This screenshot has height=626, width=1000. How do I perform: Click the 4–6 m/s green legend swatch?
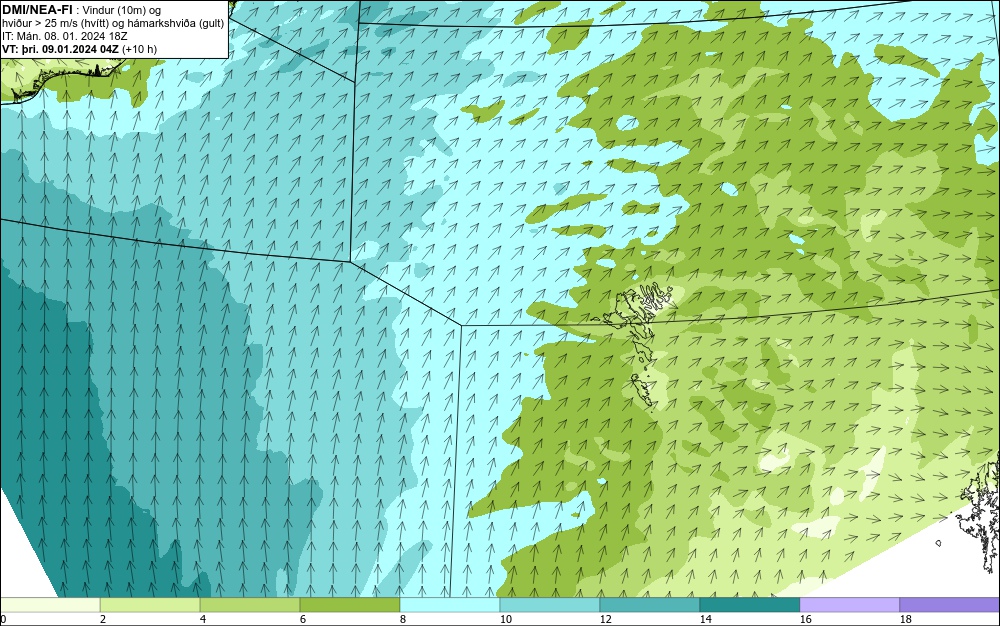250,604
